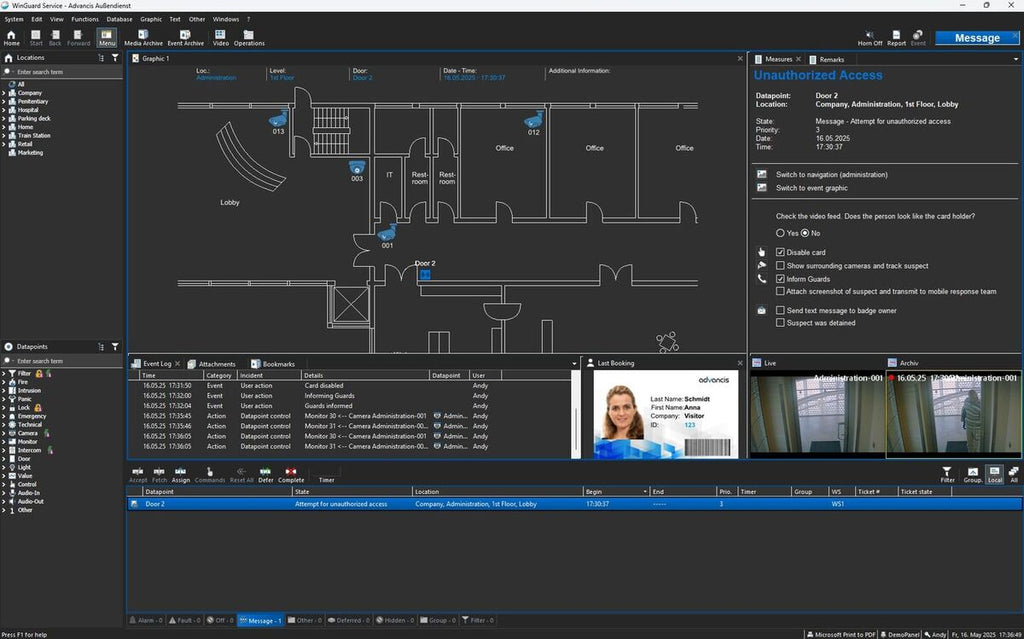Uncheck the Inform Guards checkbox

pos(780,279)
